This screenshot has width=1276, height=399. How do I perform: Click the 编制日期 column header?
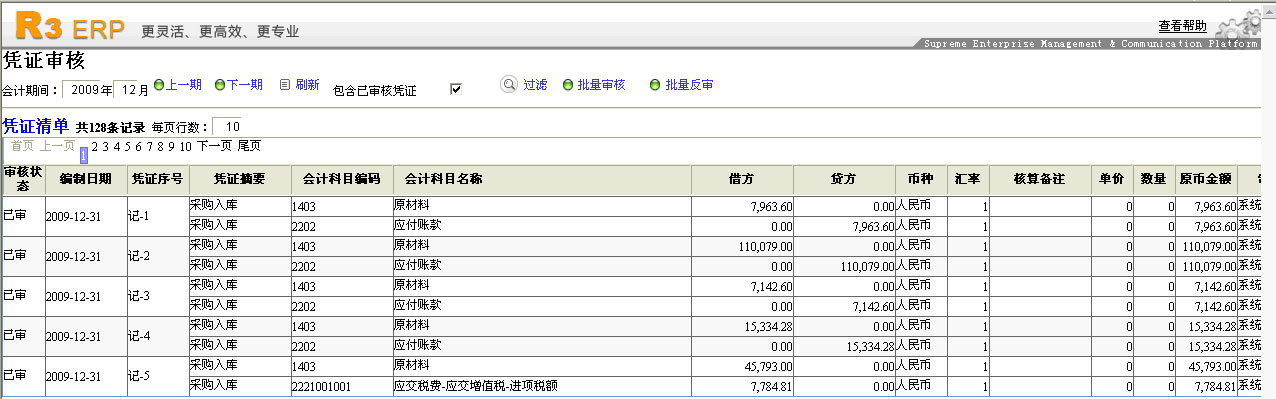click(86, 180)
